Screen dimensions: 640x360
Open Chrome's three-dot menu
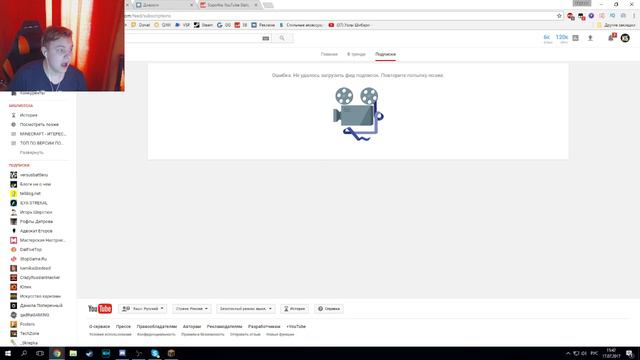pyautogui.click(x=634, y=16)
